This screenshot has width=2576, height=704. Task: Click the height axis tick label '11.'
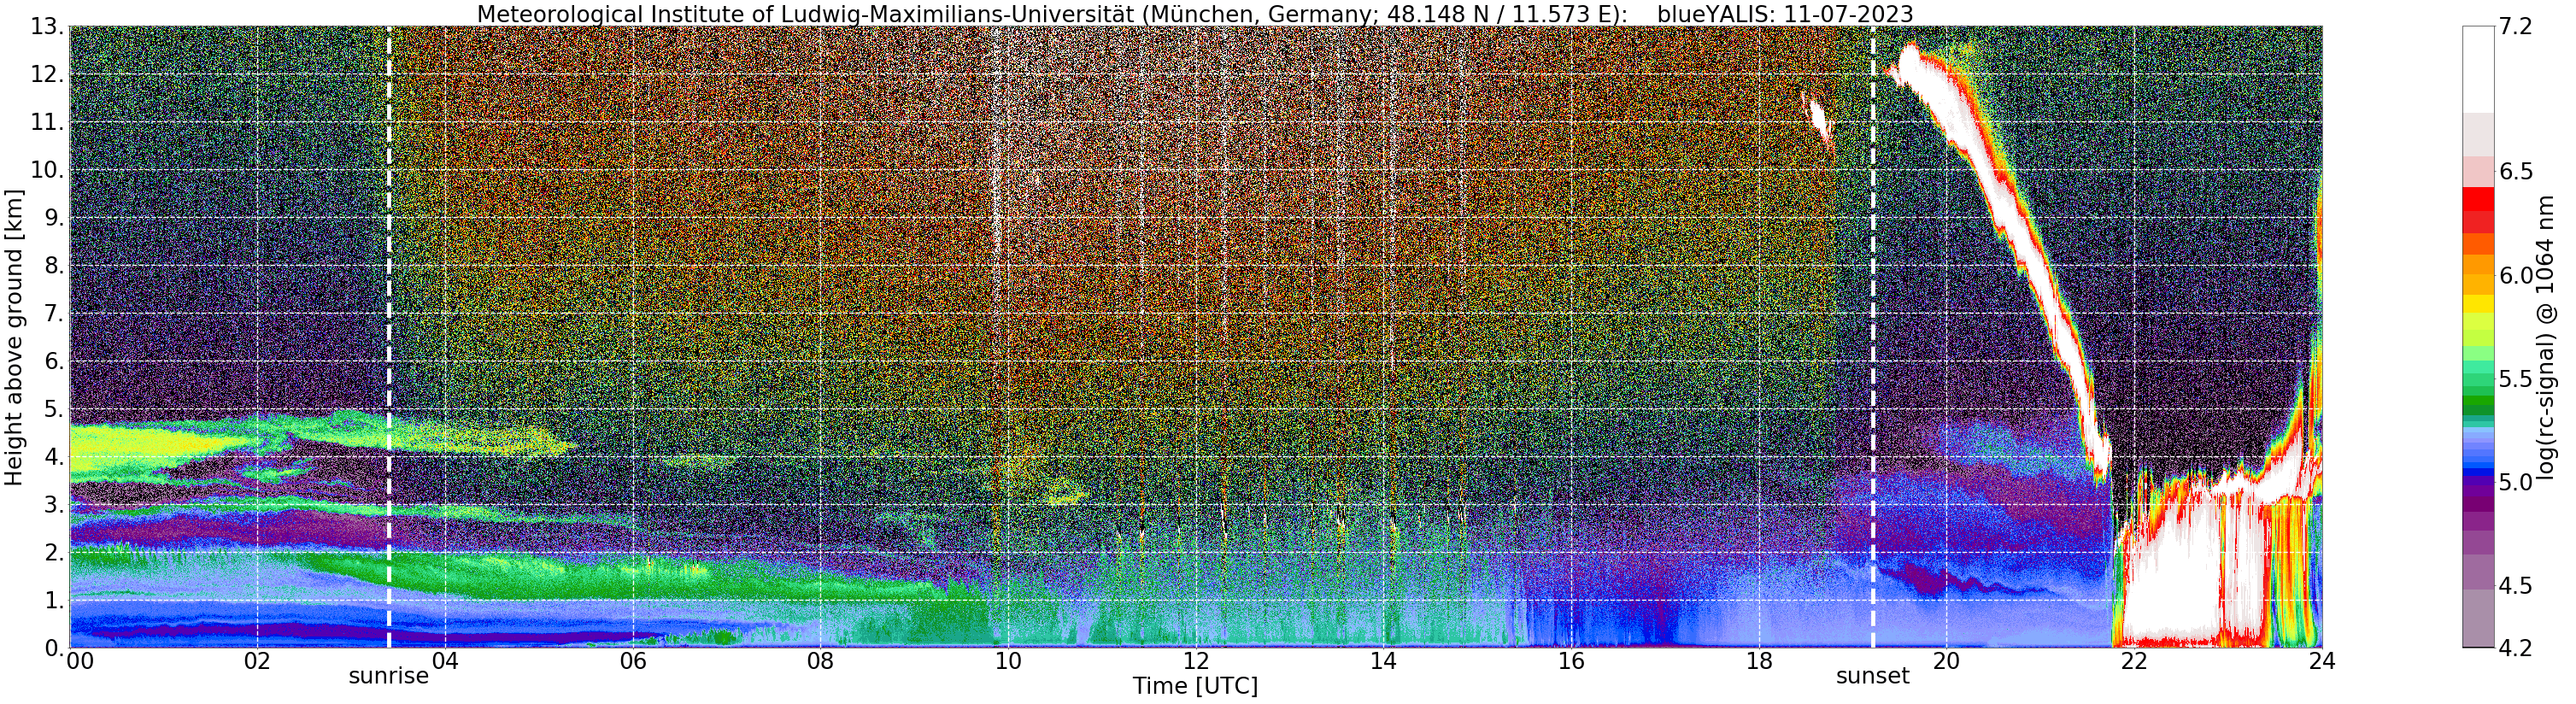[x=48, y=123]
